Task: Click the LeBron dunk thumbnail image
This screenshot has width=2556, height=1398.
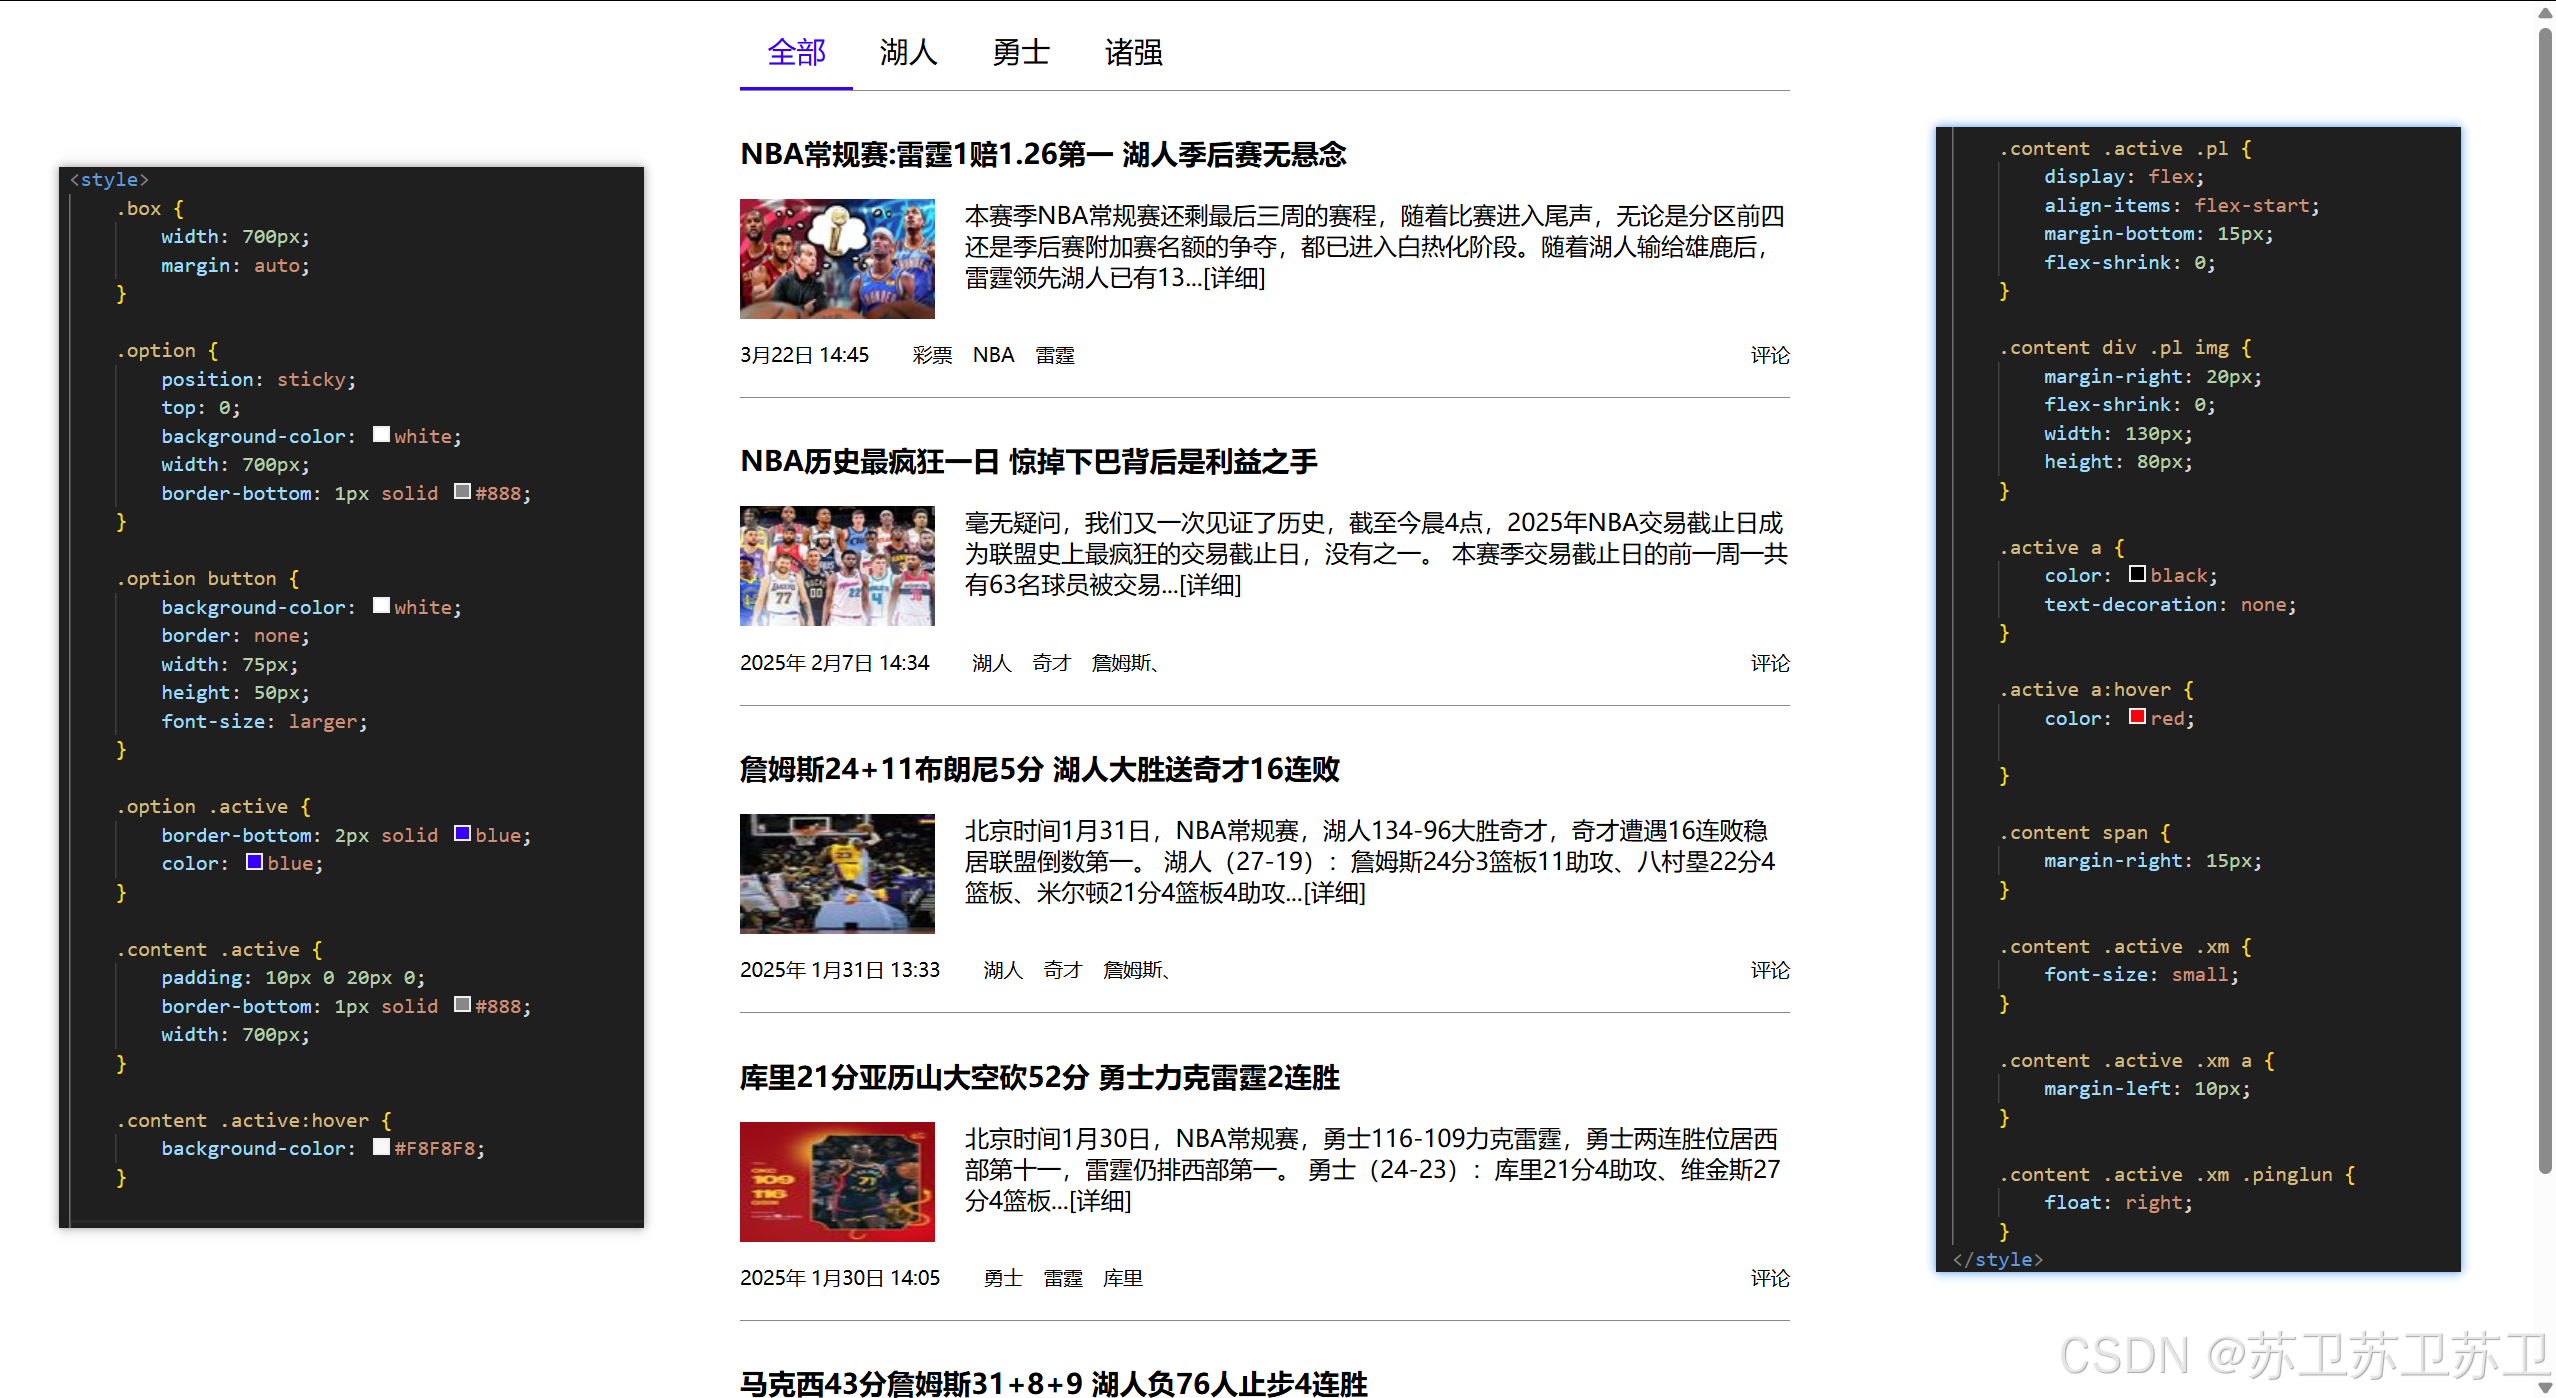Action: 837,873
